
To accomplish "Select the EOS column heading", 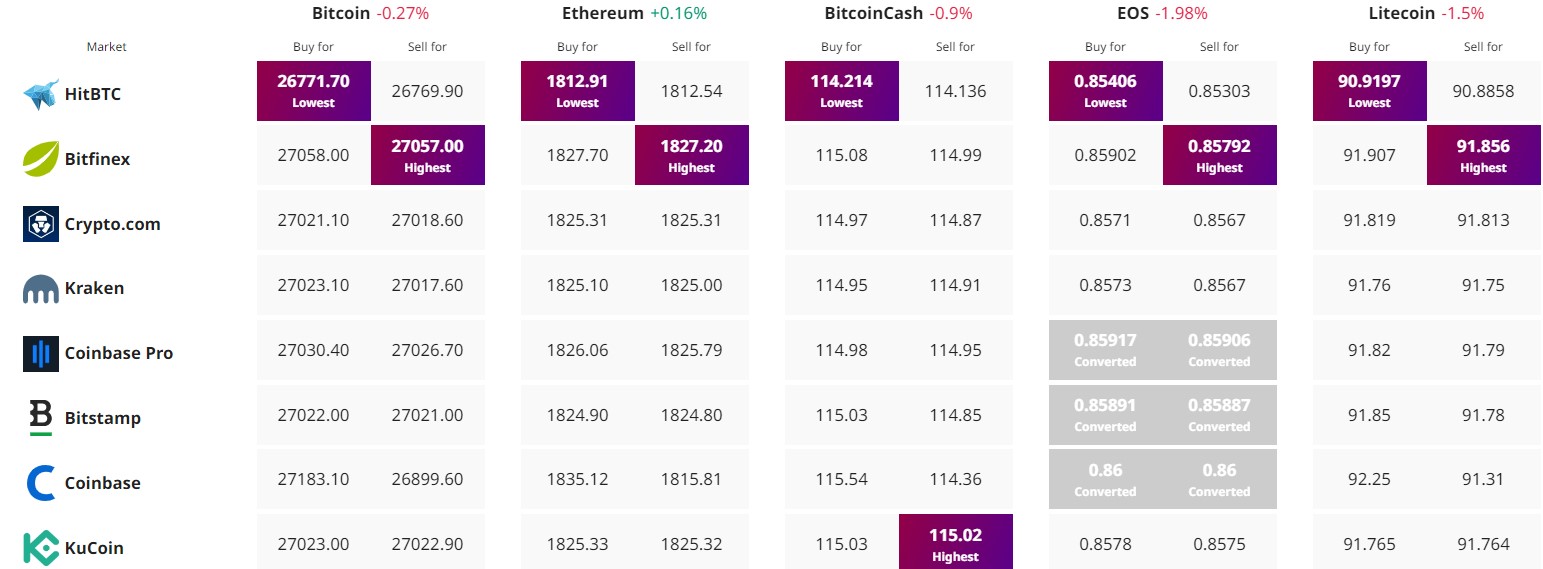I will click(1133, 14).
